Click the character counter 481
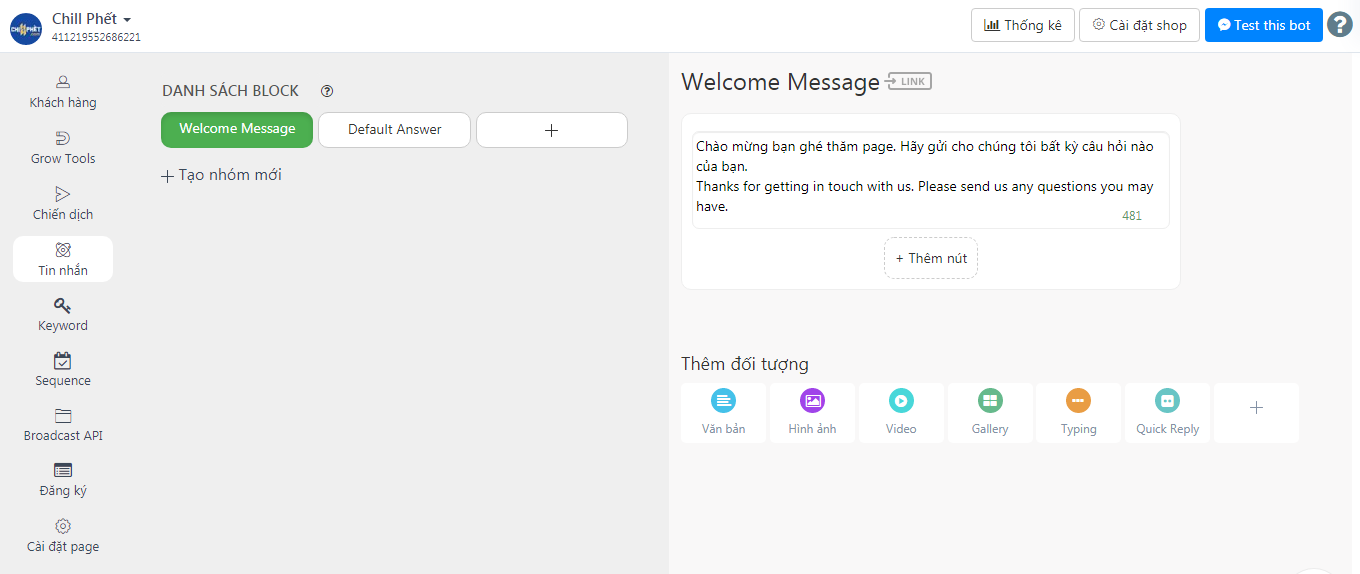 (1132, 216)
